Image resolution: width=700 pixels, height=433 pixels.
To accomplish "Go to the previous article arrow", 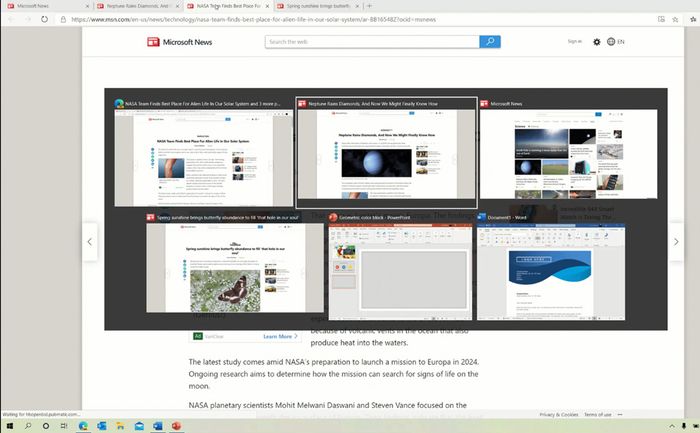I will [x=90, y=241].
